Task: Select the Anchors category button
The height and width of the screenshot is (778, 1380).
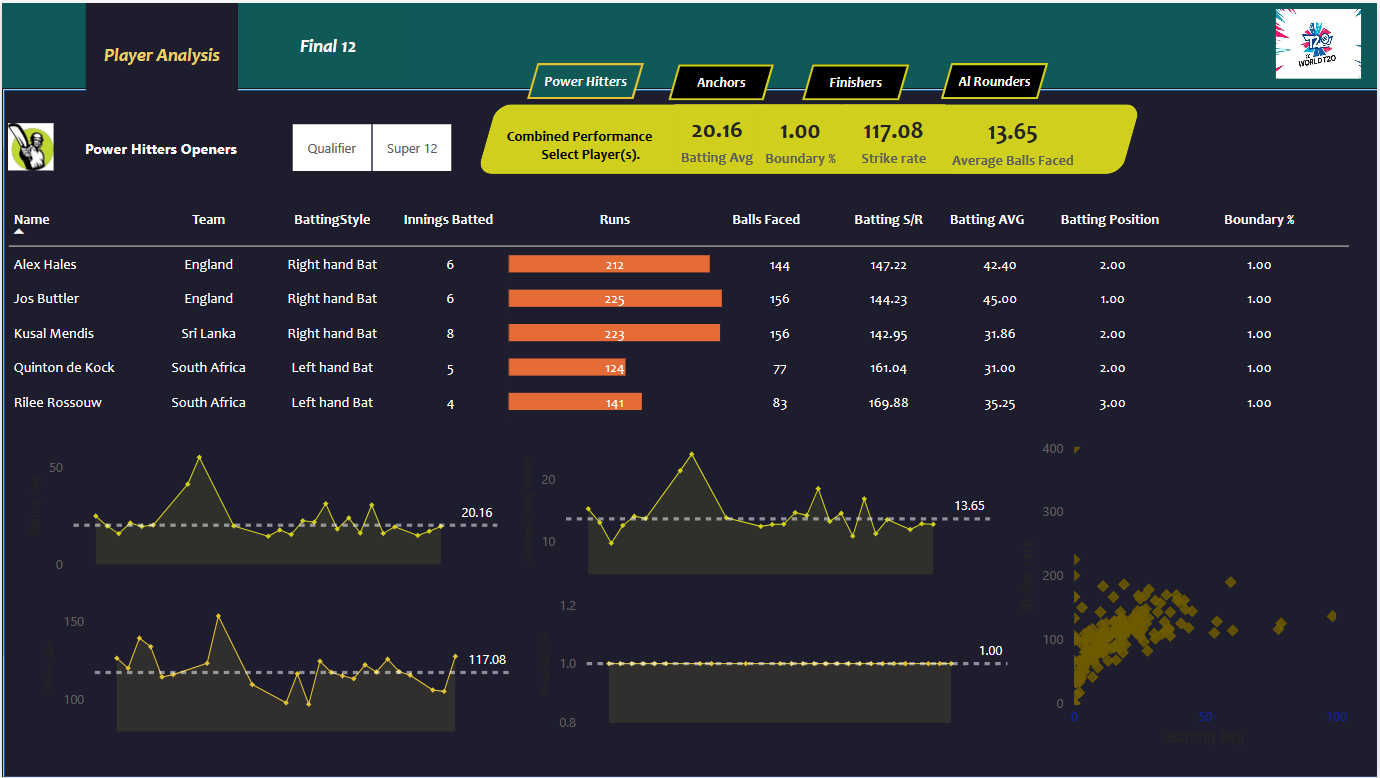Action: 721,83
